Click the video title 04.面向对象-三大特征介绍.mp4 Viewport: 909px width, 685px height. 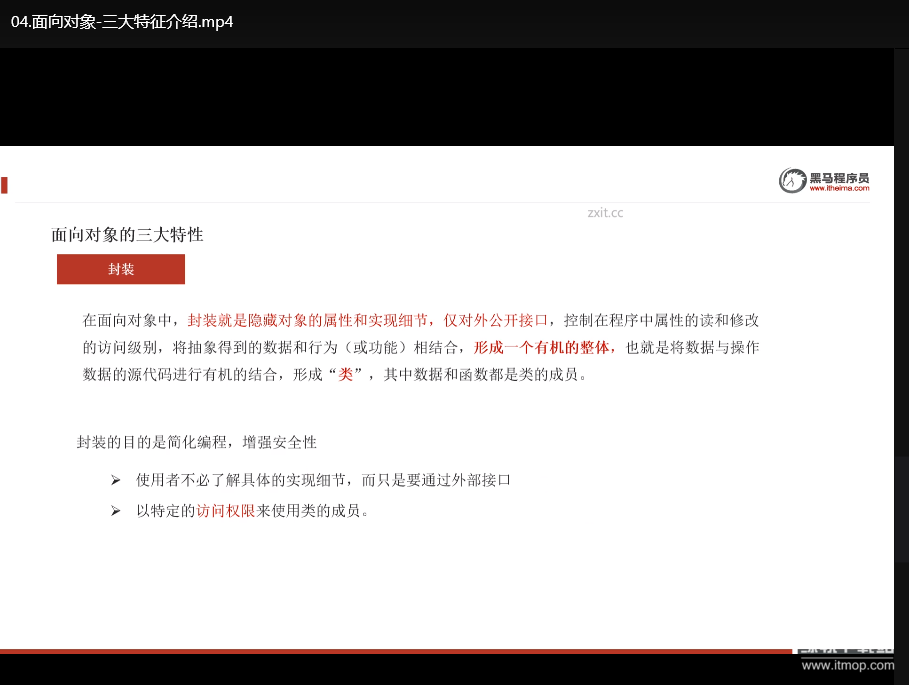(x=122, y=22)
